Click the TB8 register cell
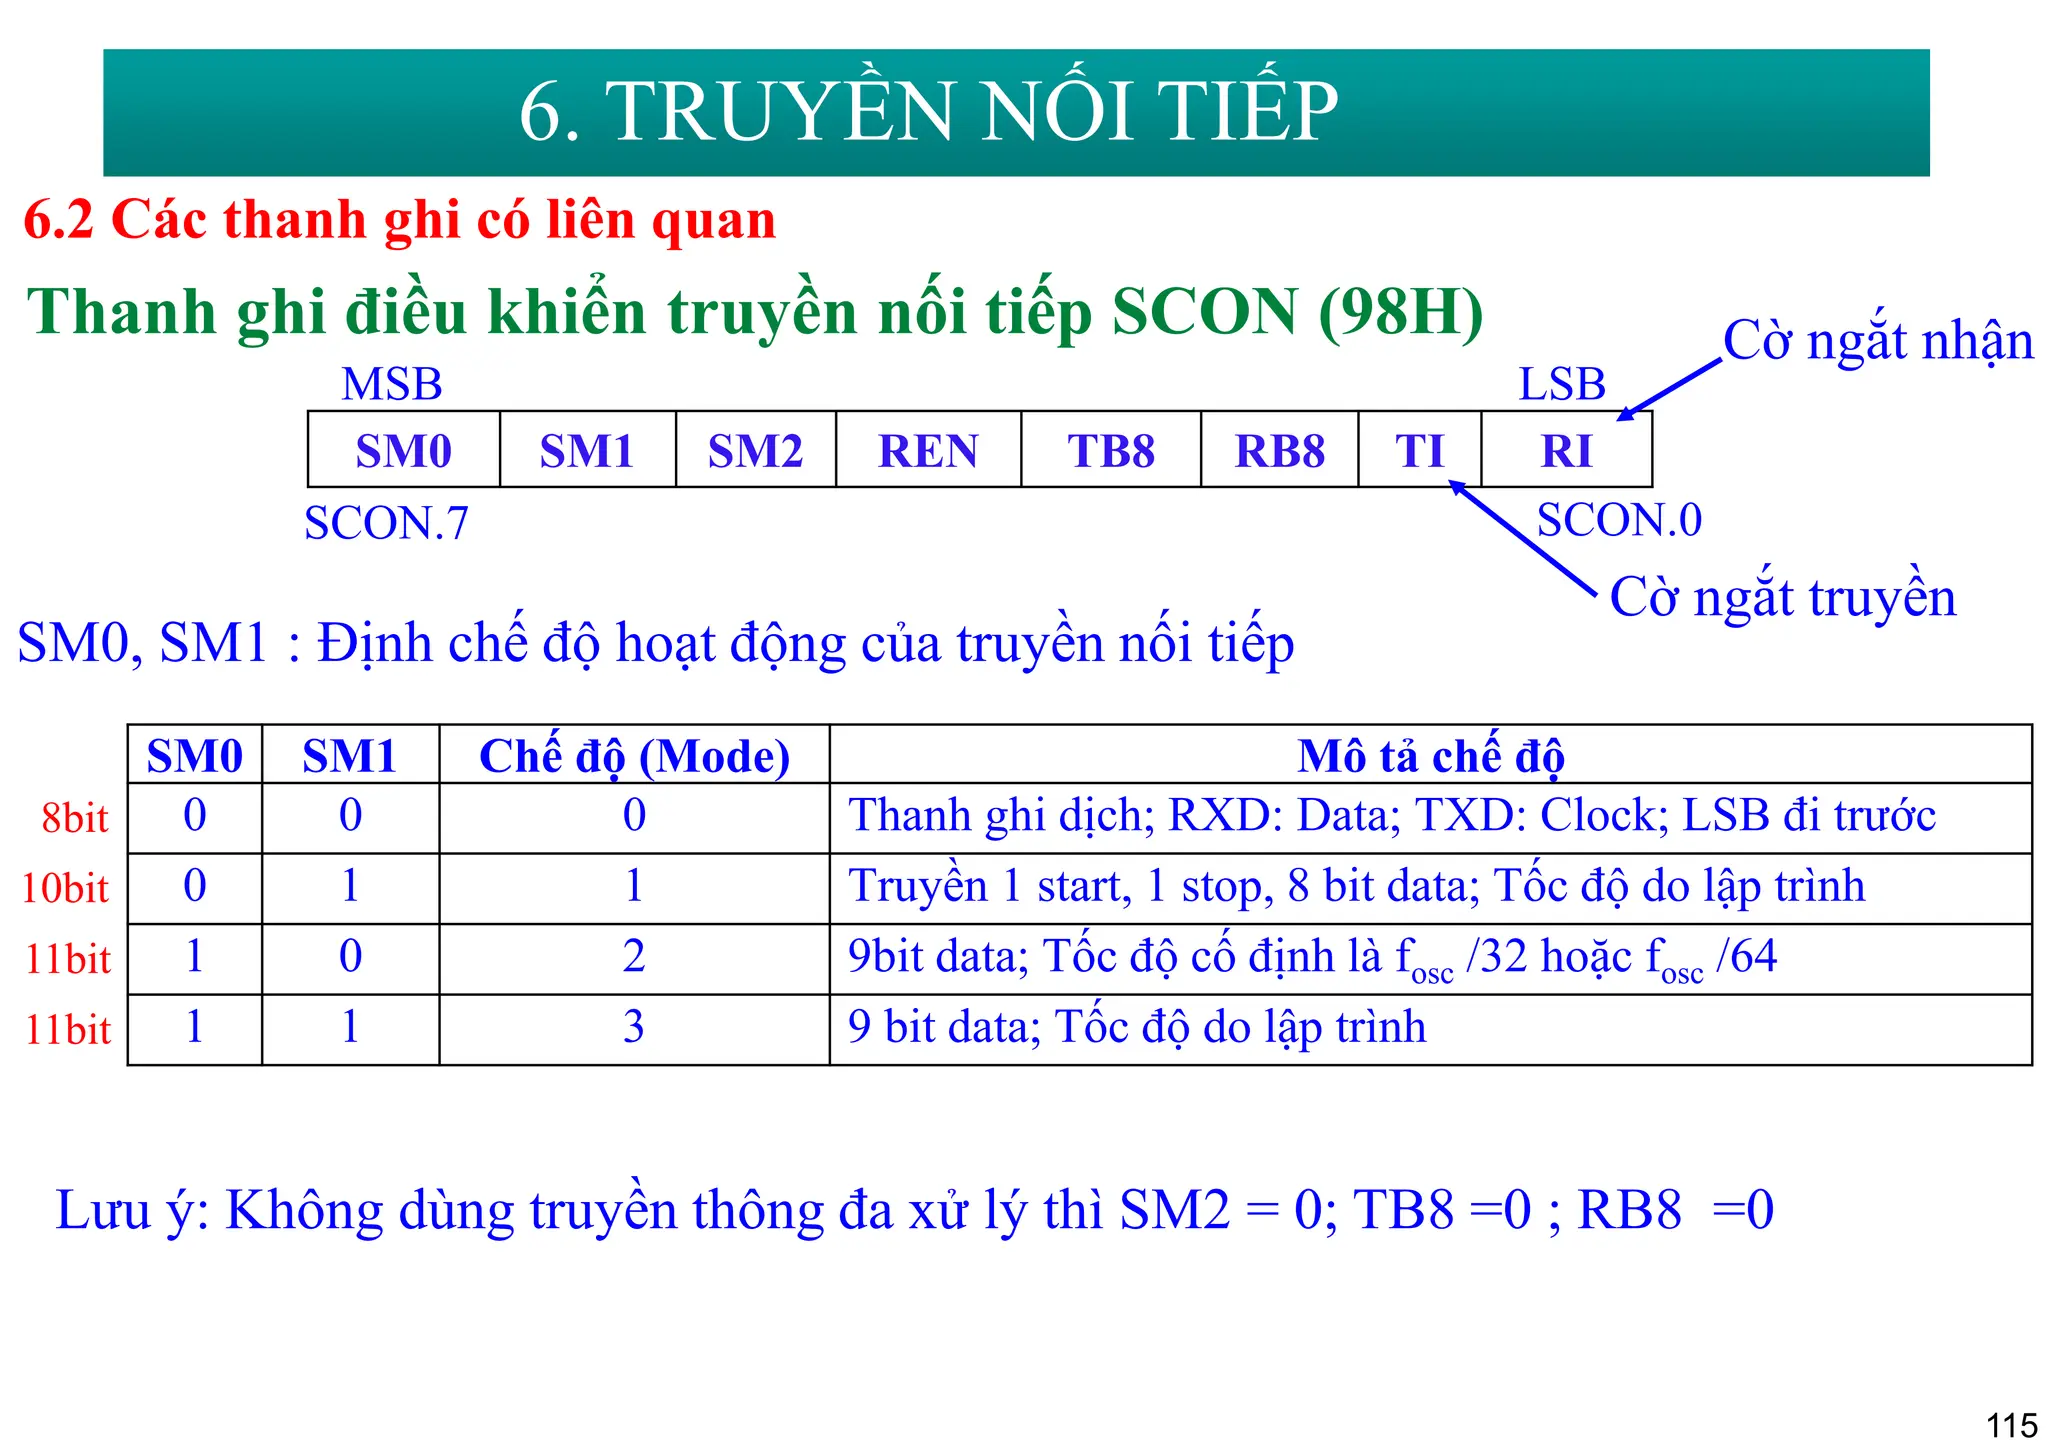This screenshot has width=2048, height=1449. (1111, 450)
